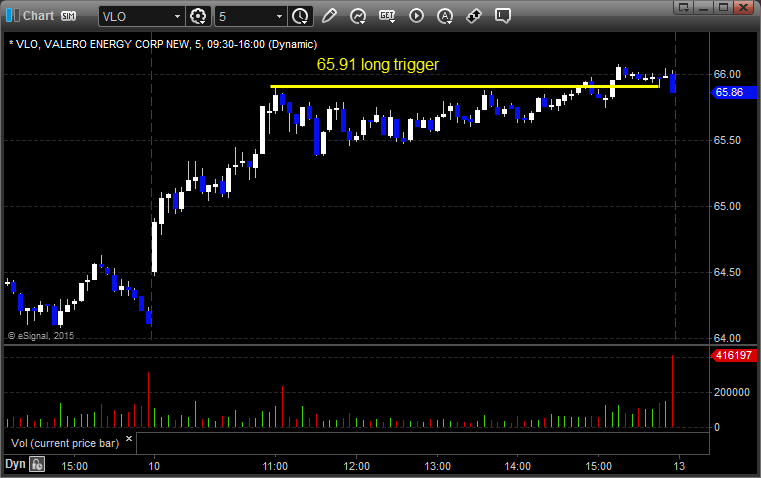
Task: Open the time template clock menu
Action: 300,16
